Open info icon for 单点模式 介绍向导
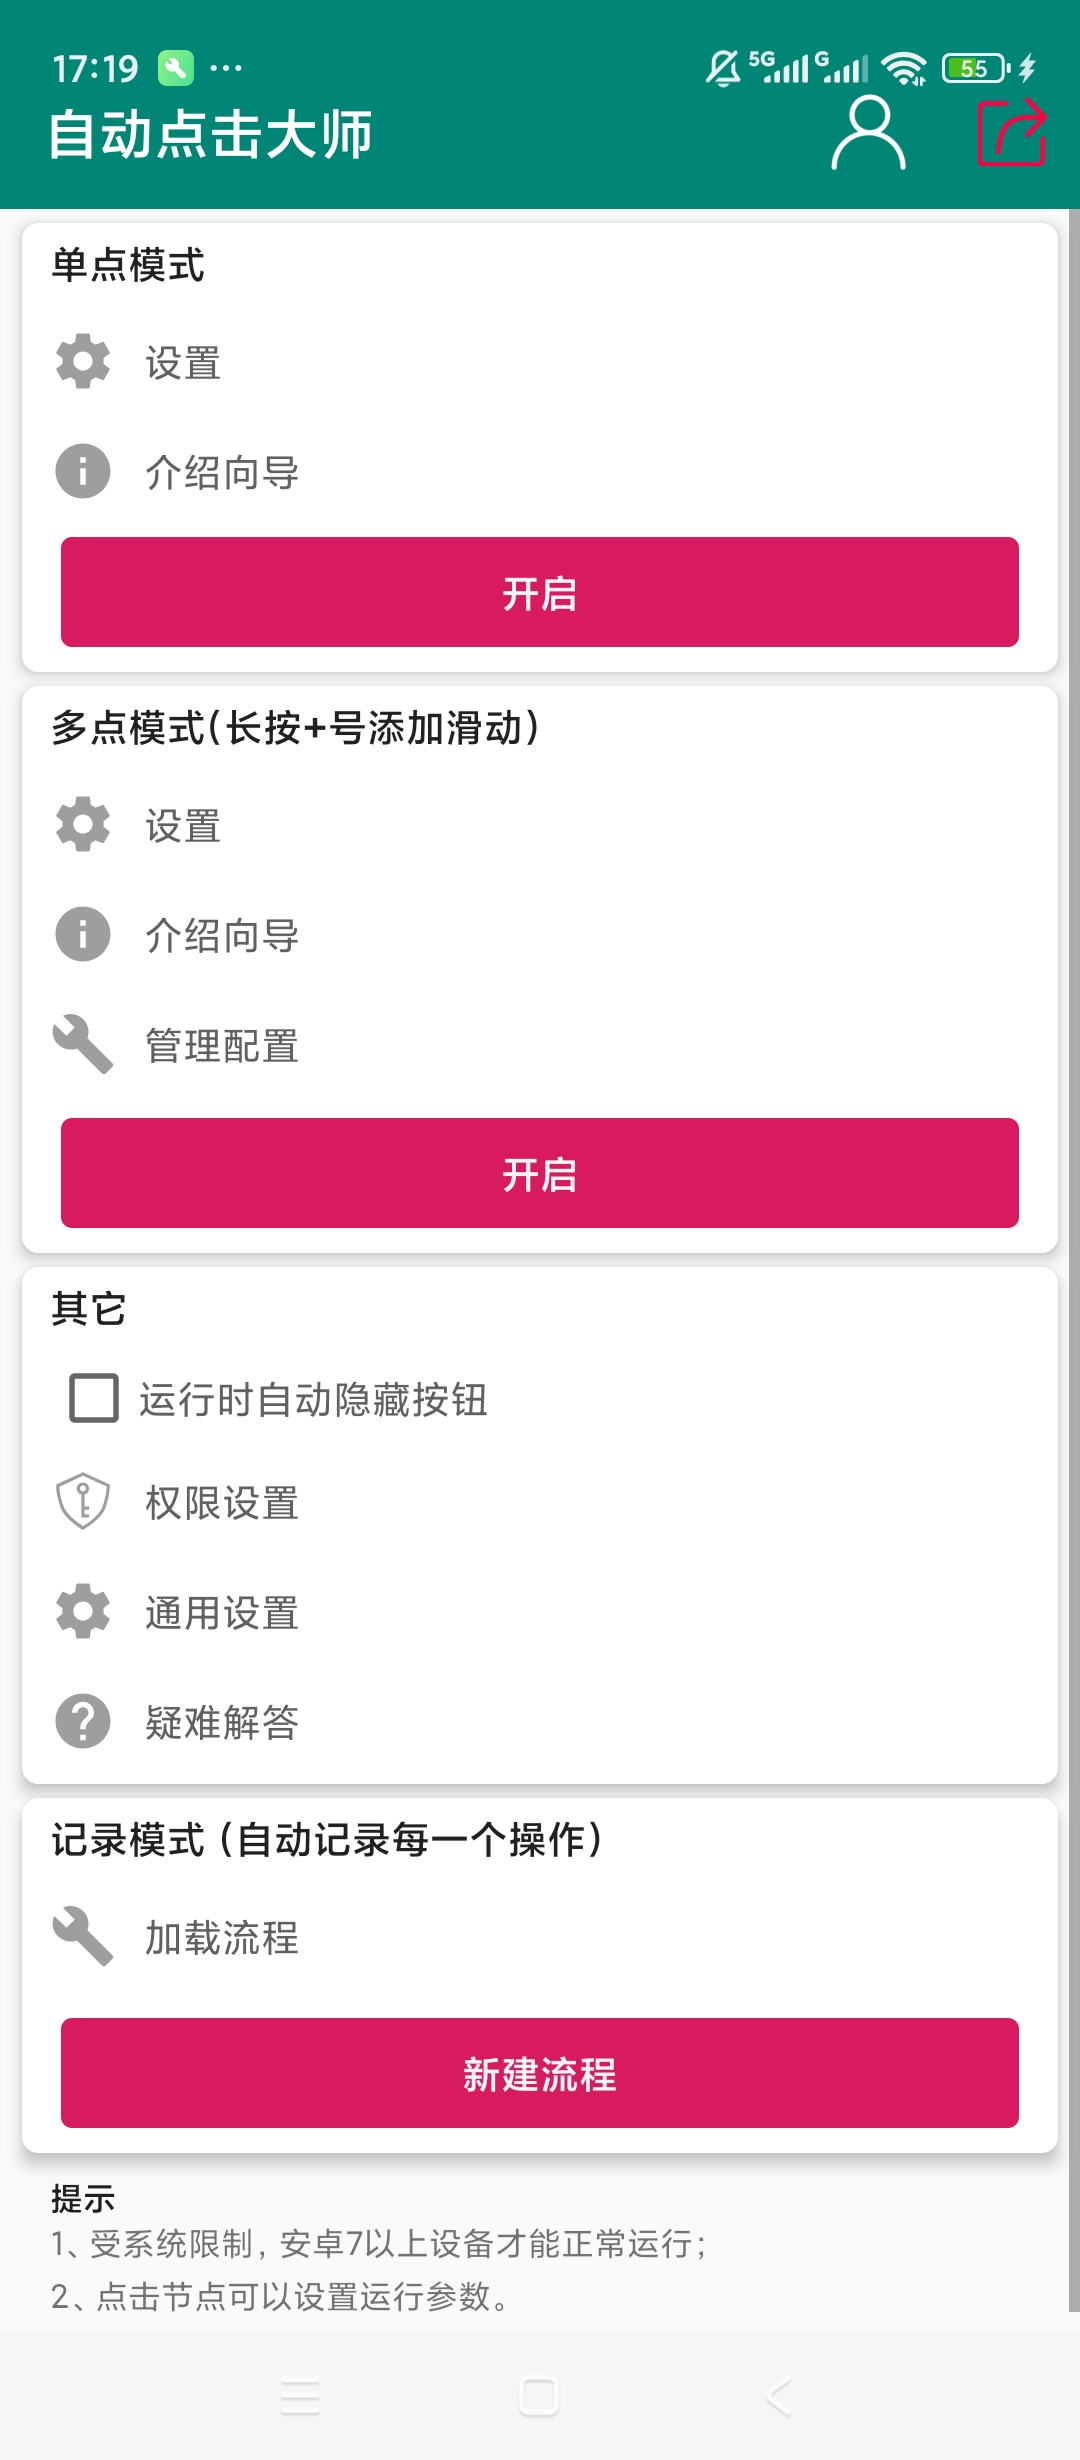1080x2460 pixels. coord(83,471)
